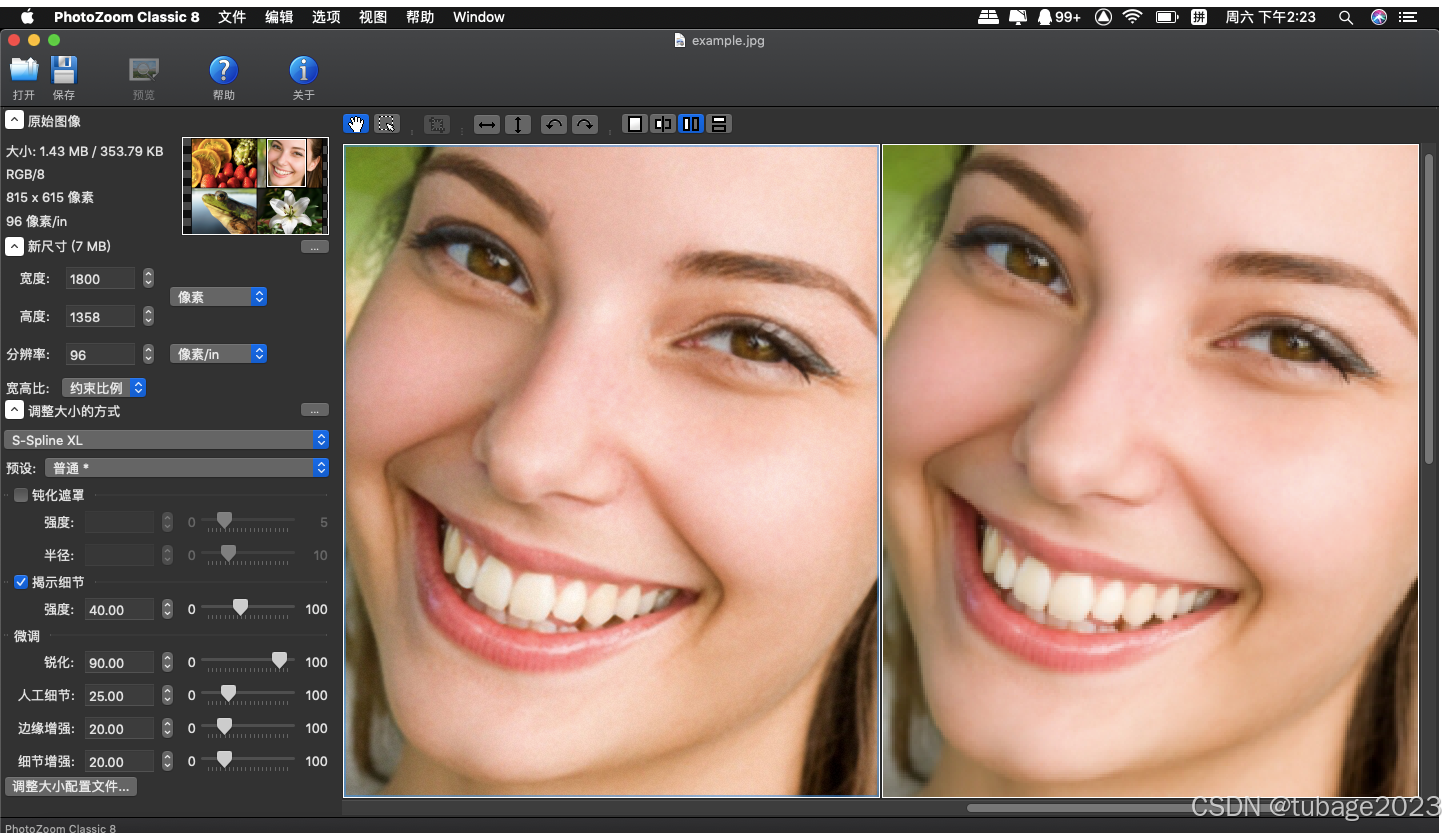
Task: Switch to horizontal stacked split view
Action: [718, 124]
